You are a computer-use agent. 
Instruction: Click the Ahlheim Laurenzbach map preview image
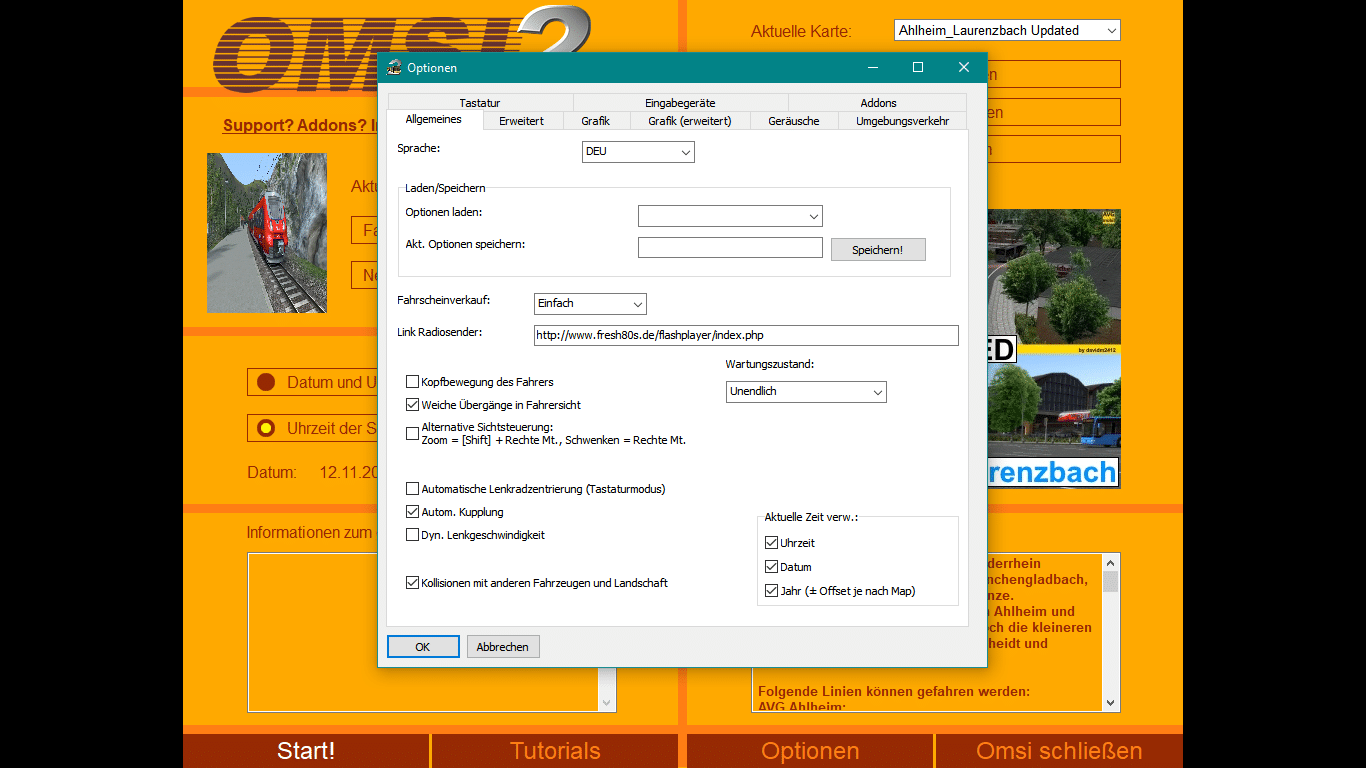point(1053,348)
